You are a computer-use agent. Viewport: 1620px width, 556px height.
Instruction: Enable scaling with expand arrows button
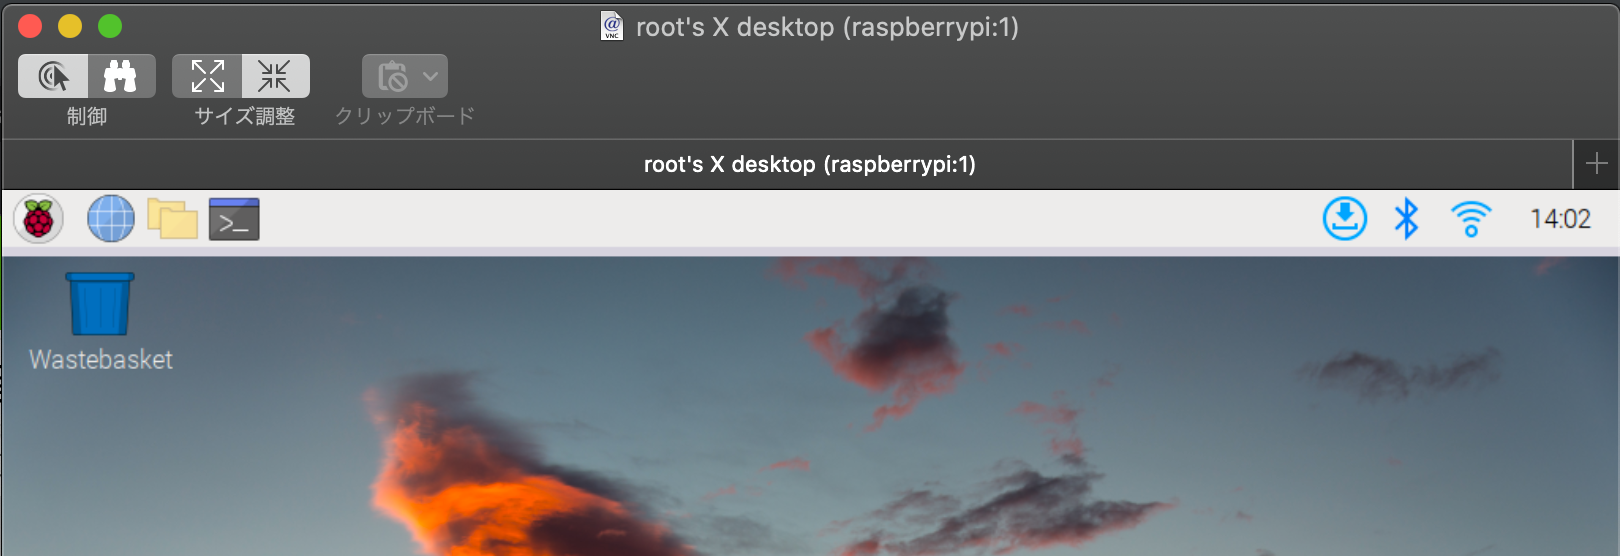pos(207,76)
